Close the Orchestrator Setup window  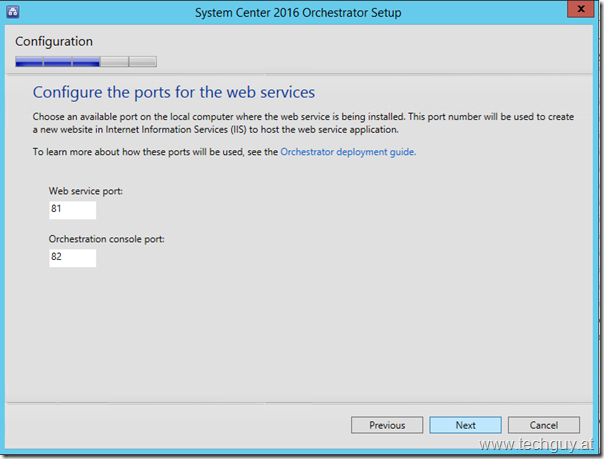coord(581,9)
